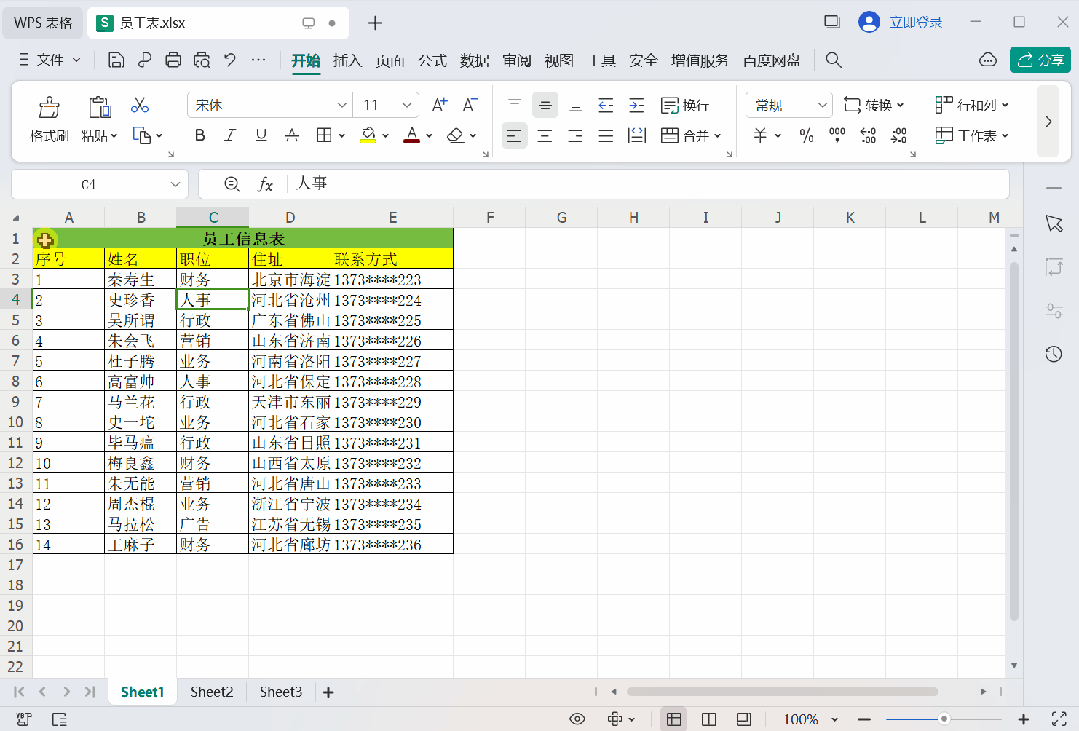Click the Save icon in quick toolbar
1079x731 pixels.
click(x=116, y=61)
